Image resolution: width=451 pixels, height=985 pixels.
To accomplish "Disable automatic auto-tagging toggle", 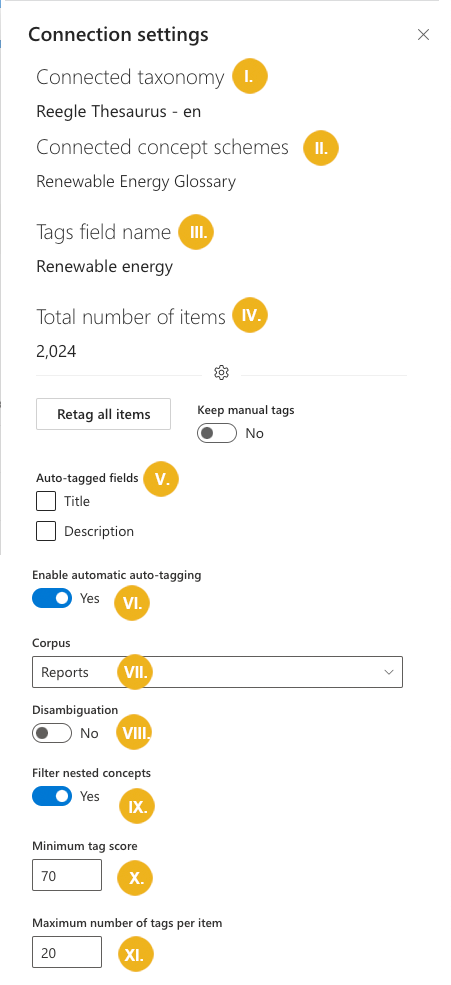I will pyautogui.click(x=52, y=599).
